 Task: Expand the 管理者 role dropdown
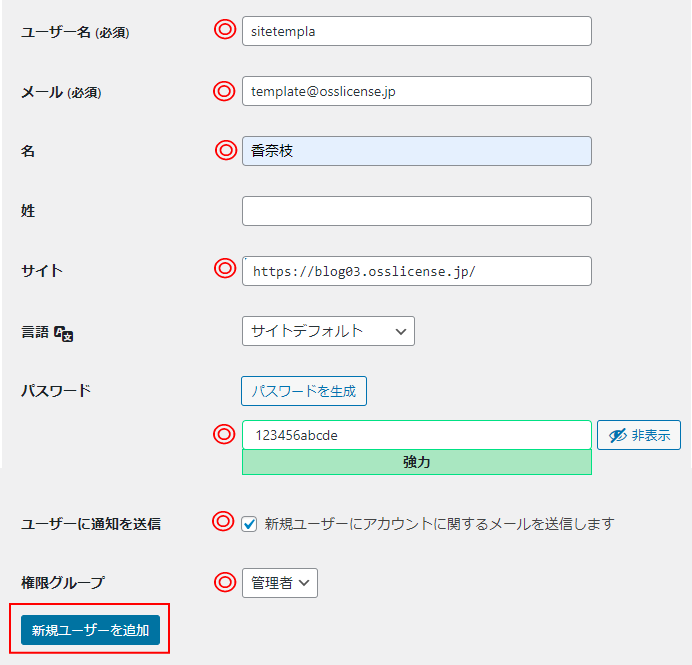(280, 583)
